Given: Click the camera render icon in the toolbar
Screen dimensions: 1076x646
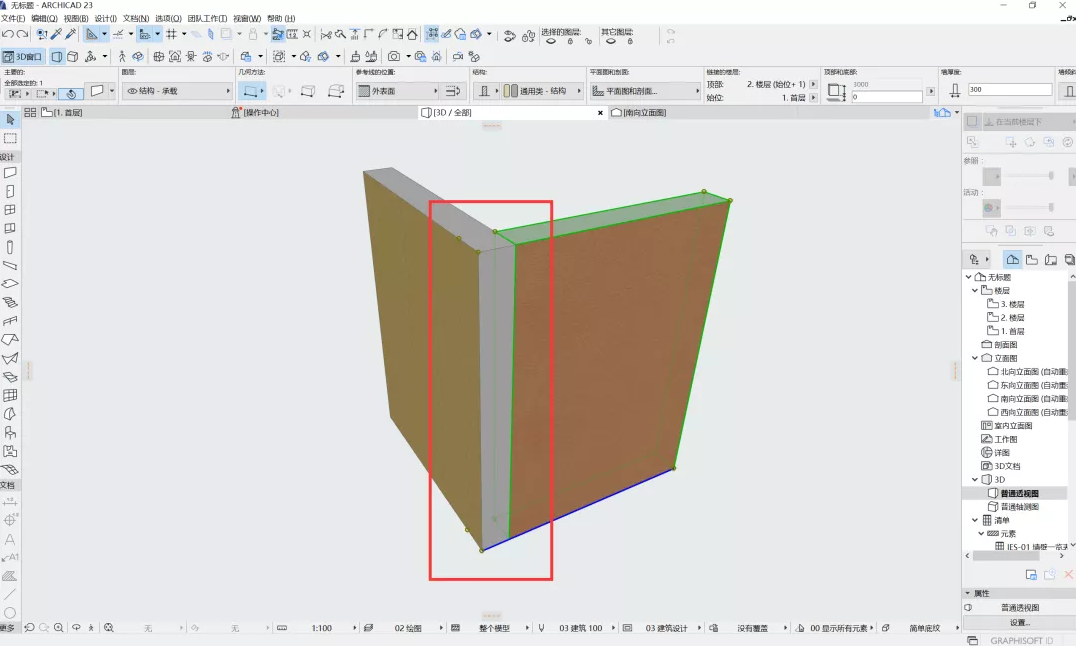Looking at the screenshot, I should (x=394, y=56).
